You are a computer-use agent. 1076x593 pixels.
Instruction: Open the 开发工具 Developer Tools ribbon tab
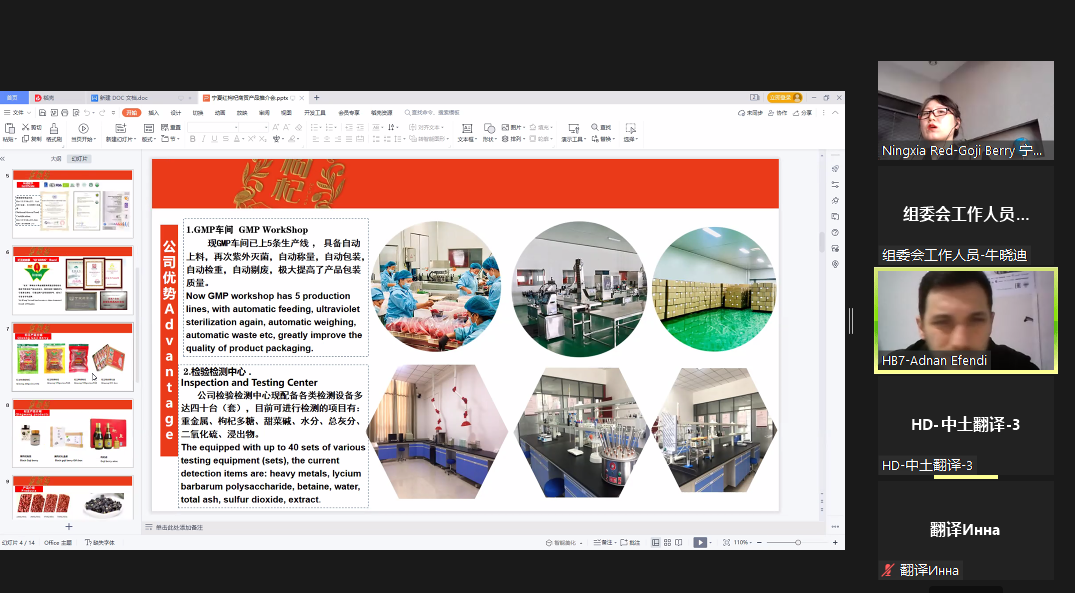tap(315, 113)
